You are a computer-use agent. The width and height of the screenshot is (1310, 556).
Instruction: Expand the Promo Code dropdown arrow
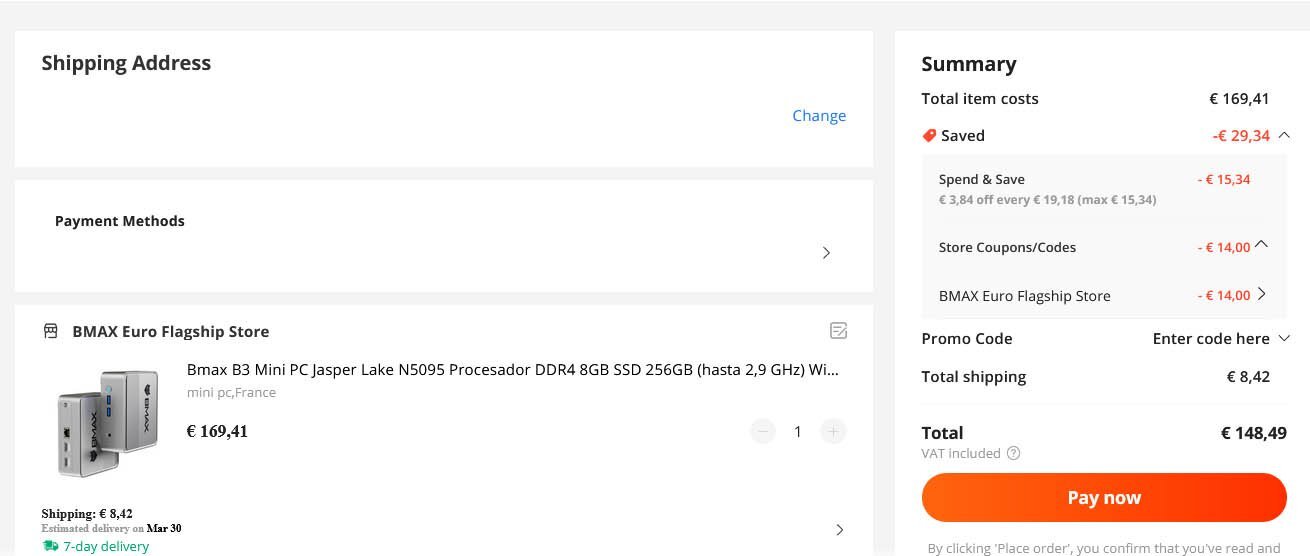[1284, 338]
